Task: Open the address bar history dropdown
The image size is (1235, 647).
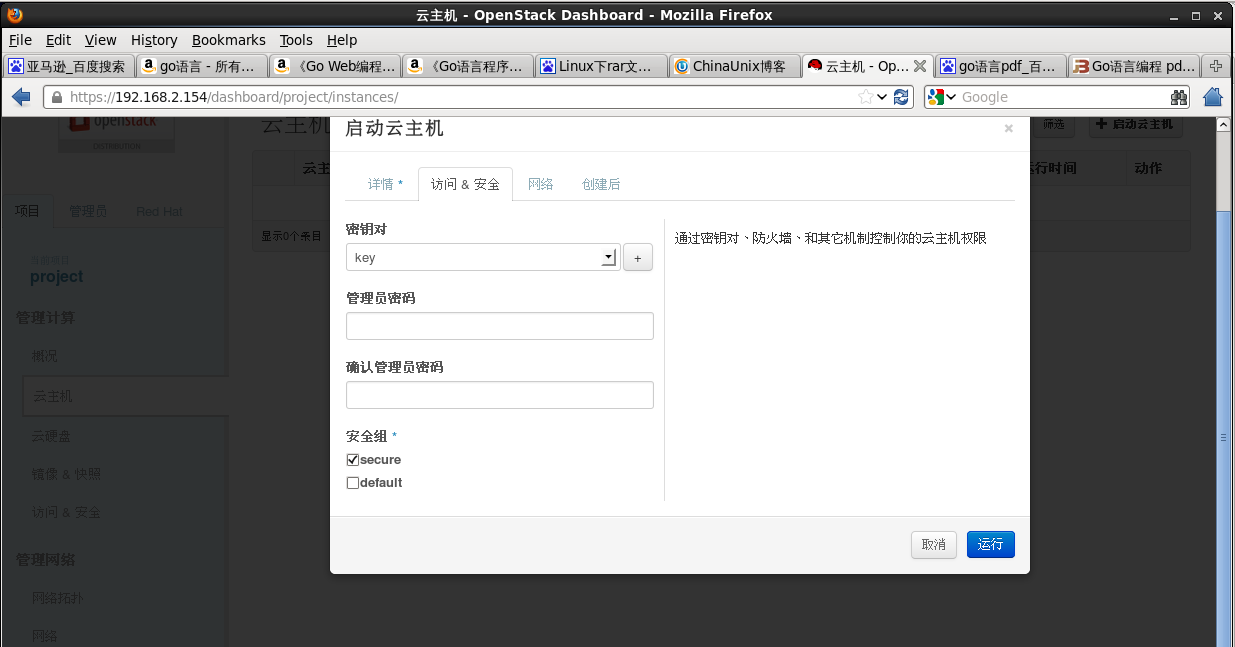Action: pos(880,96)
